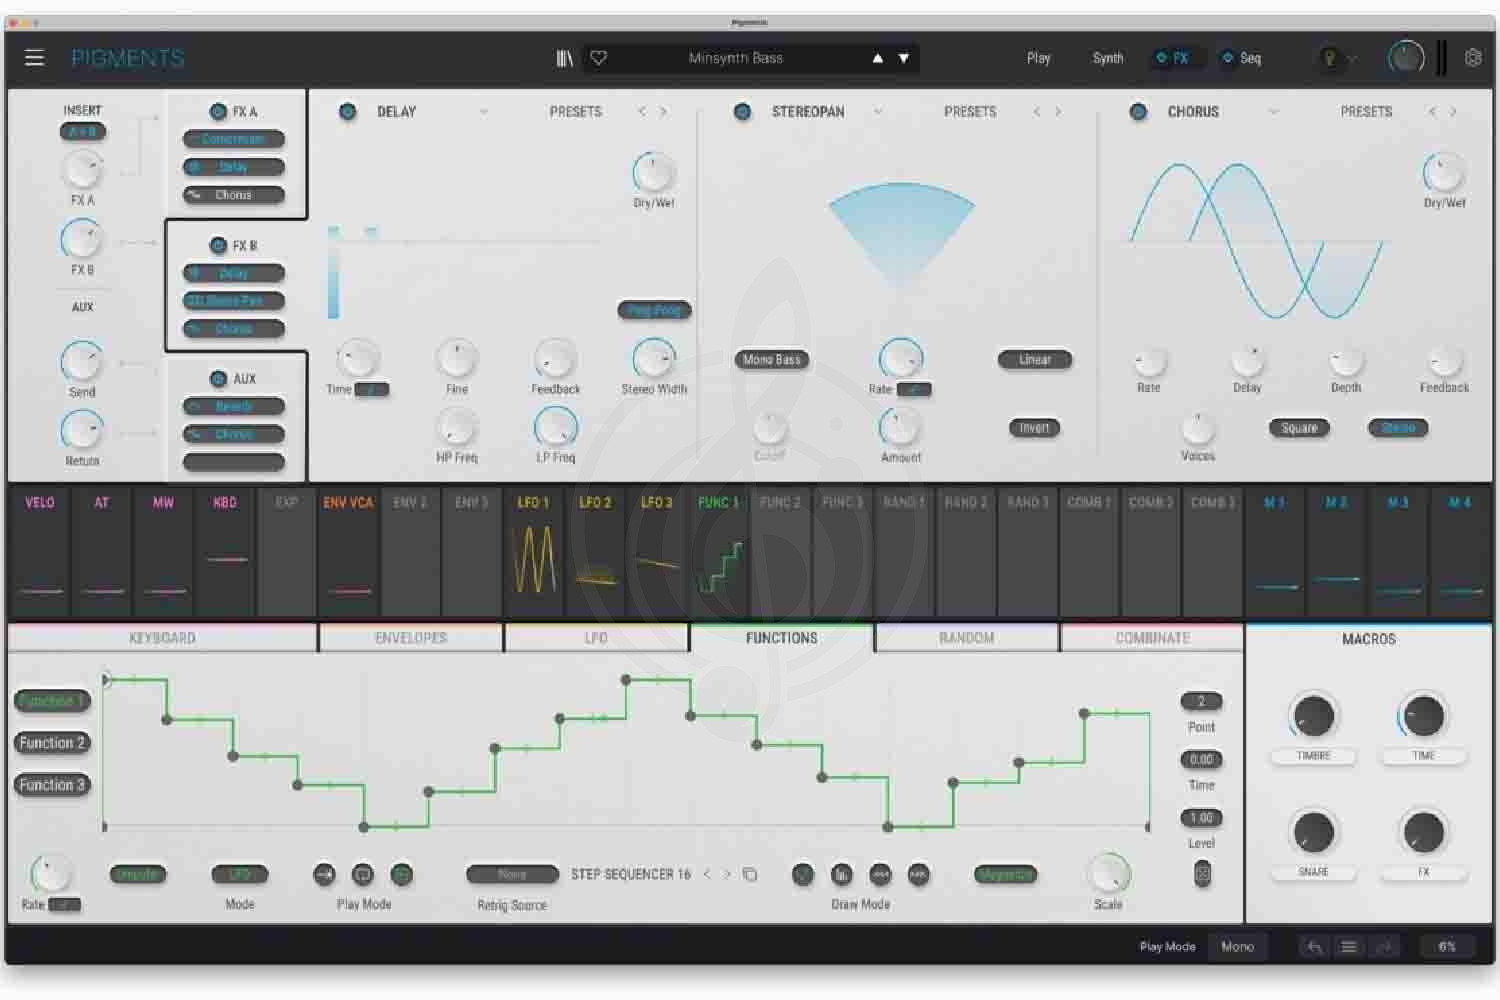Viewport: 1500px width, 1000px height.
Task: Load previous preset with the up arrow
Action: coord(878,58)
